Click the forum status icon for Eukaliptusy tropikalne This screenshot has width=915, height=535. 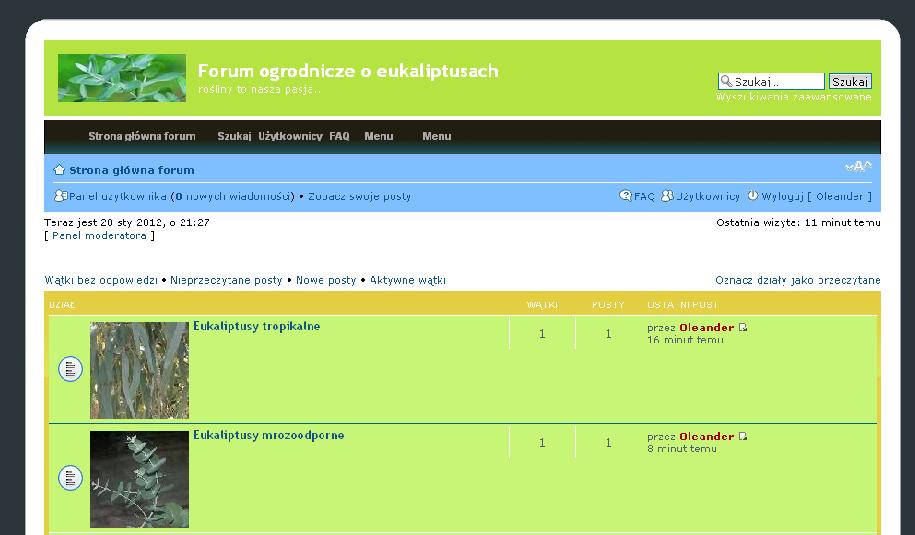tap(69, 369)
